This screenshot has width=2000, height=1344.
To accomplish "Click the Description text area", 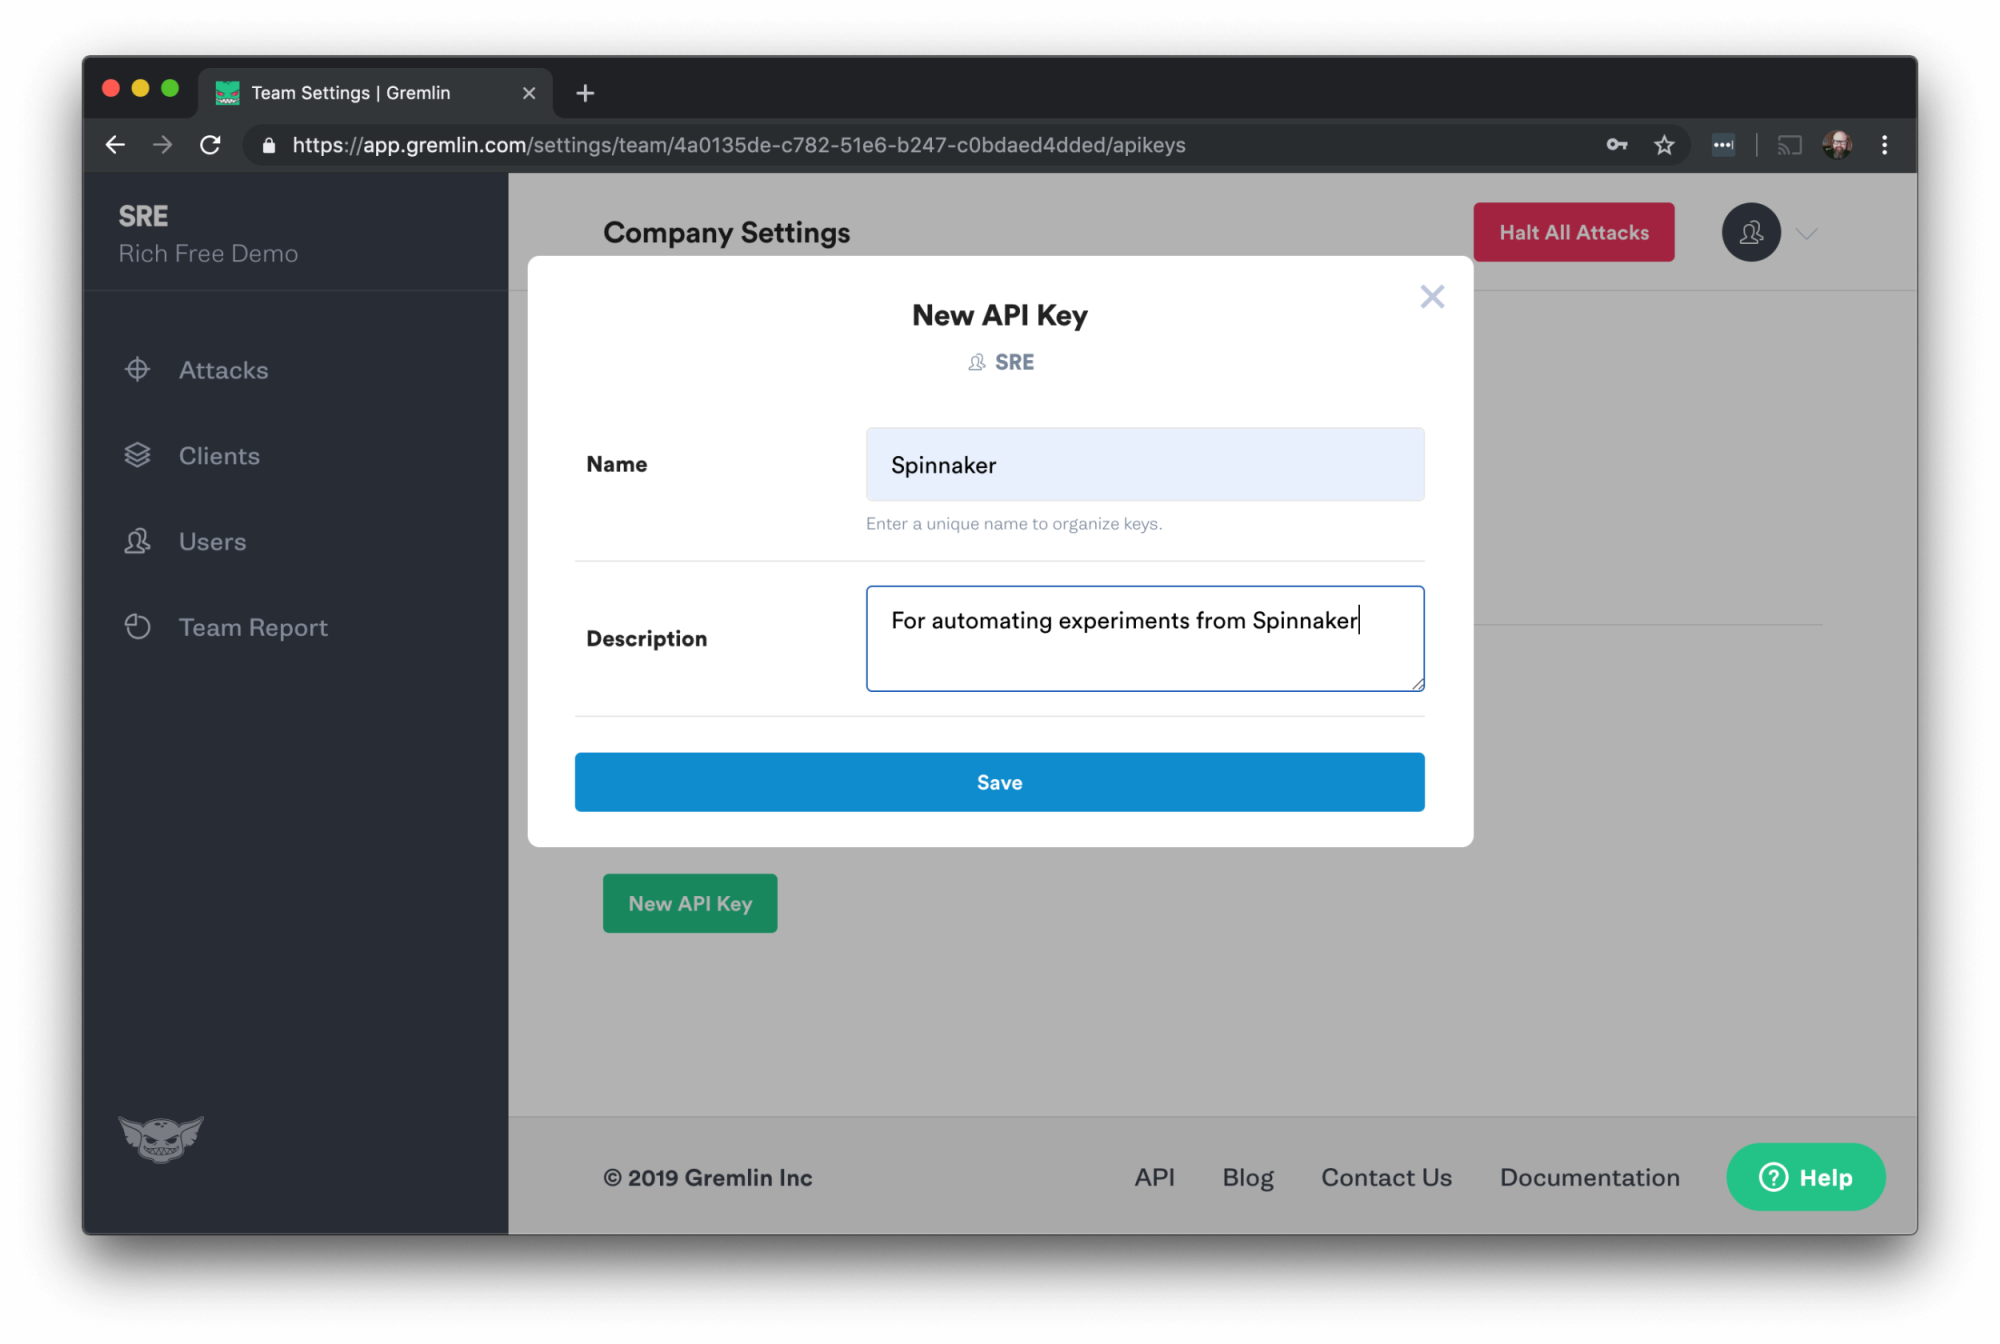I will tap(1144, 638).
